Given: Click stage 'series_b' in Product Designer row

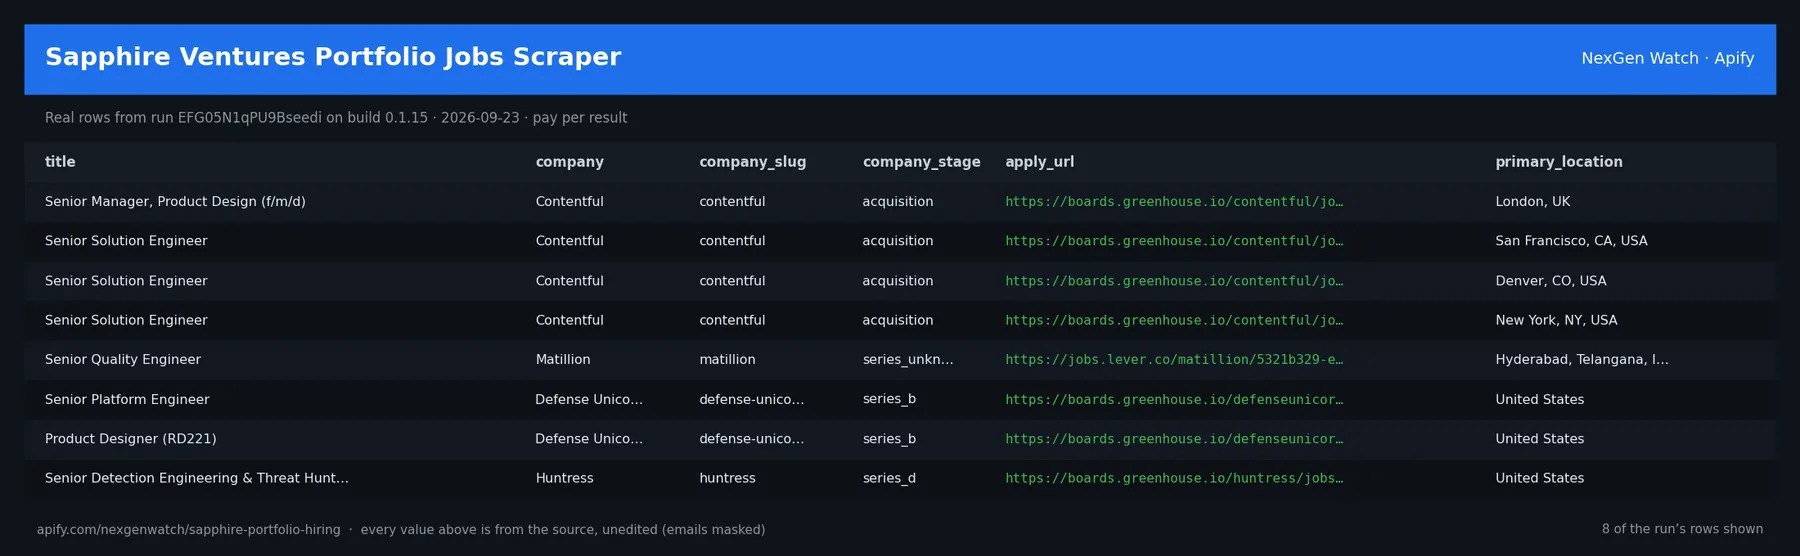Looking at the screenshot, I should point(889,439).
